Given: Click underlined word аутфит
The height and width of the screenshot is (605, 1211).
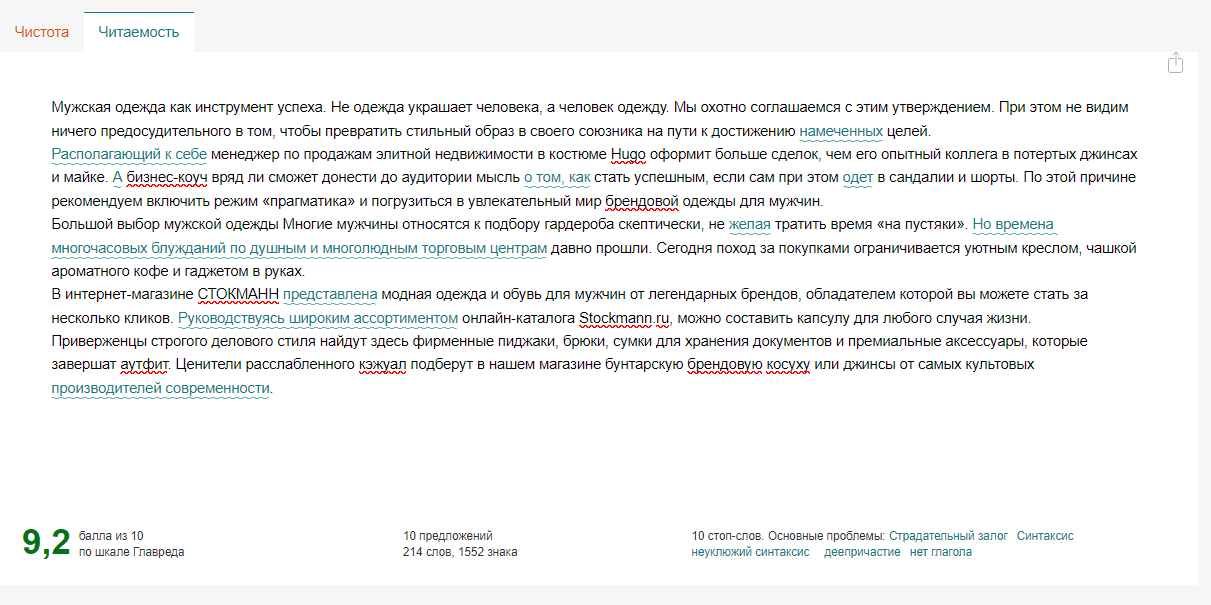Looking at the screenshot, I should pos(147,364).
